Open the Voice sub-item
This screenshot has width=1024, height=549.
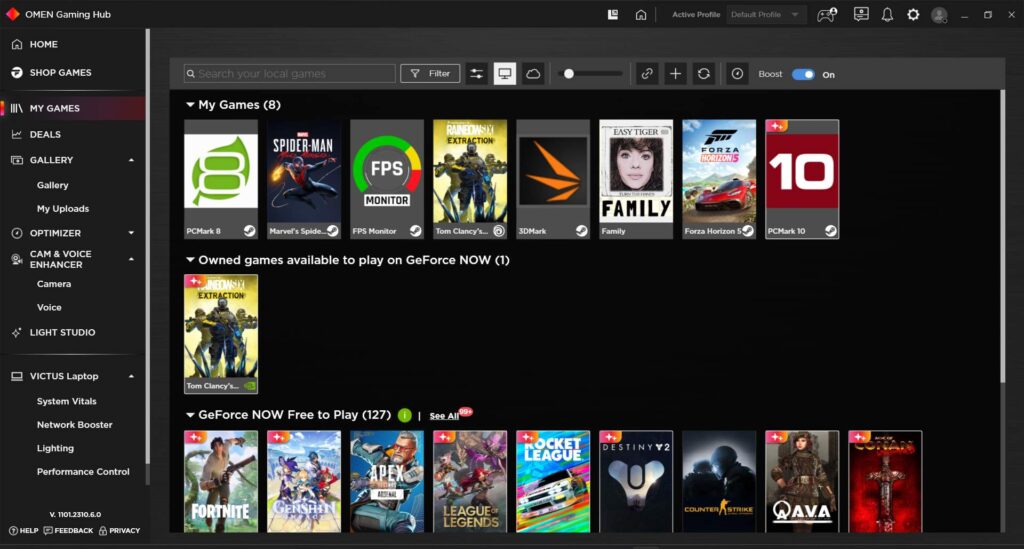pyautogui.click(x=49, y=307)
